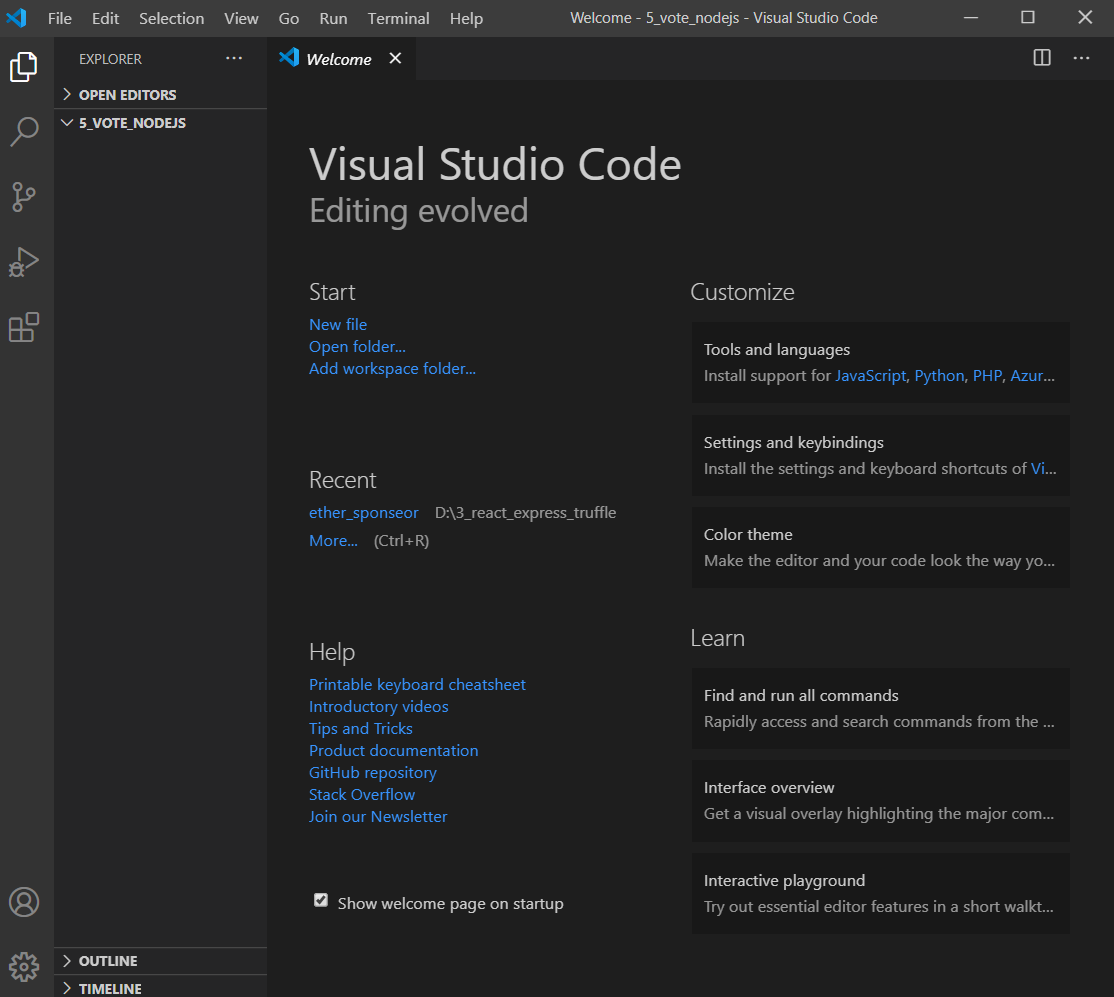Open the Source Control view icon
The width and height of the screenshot is (1114, 997).
pyautogui.click(x=24, y=197)
